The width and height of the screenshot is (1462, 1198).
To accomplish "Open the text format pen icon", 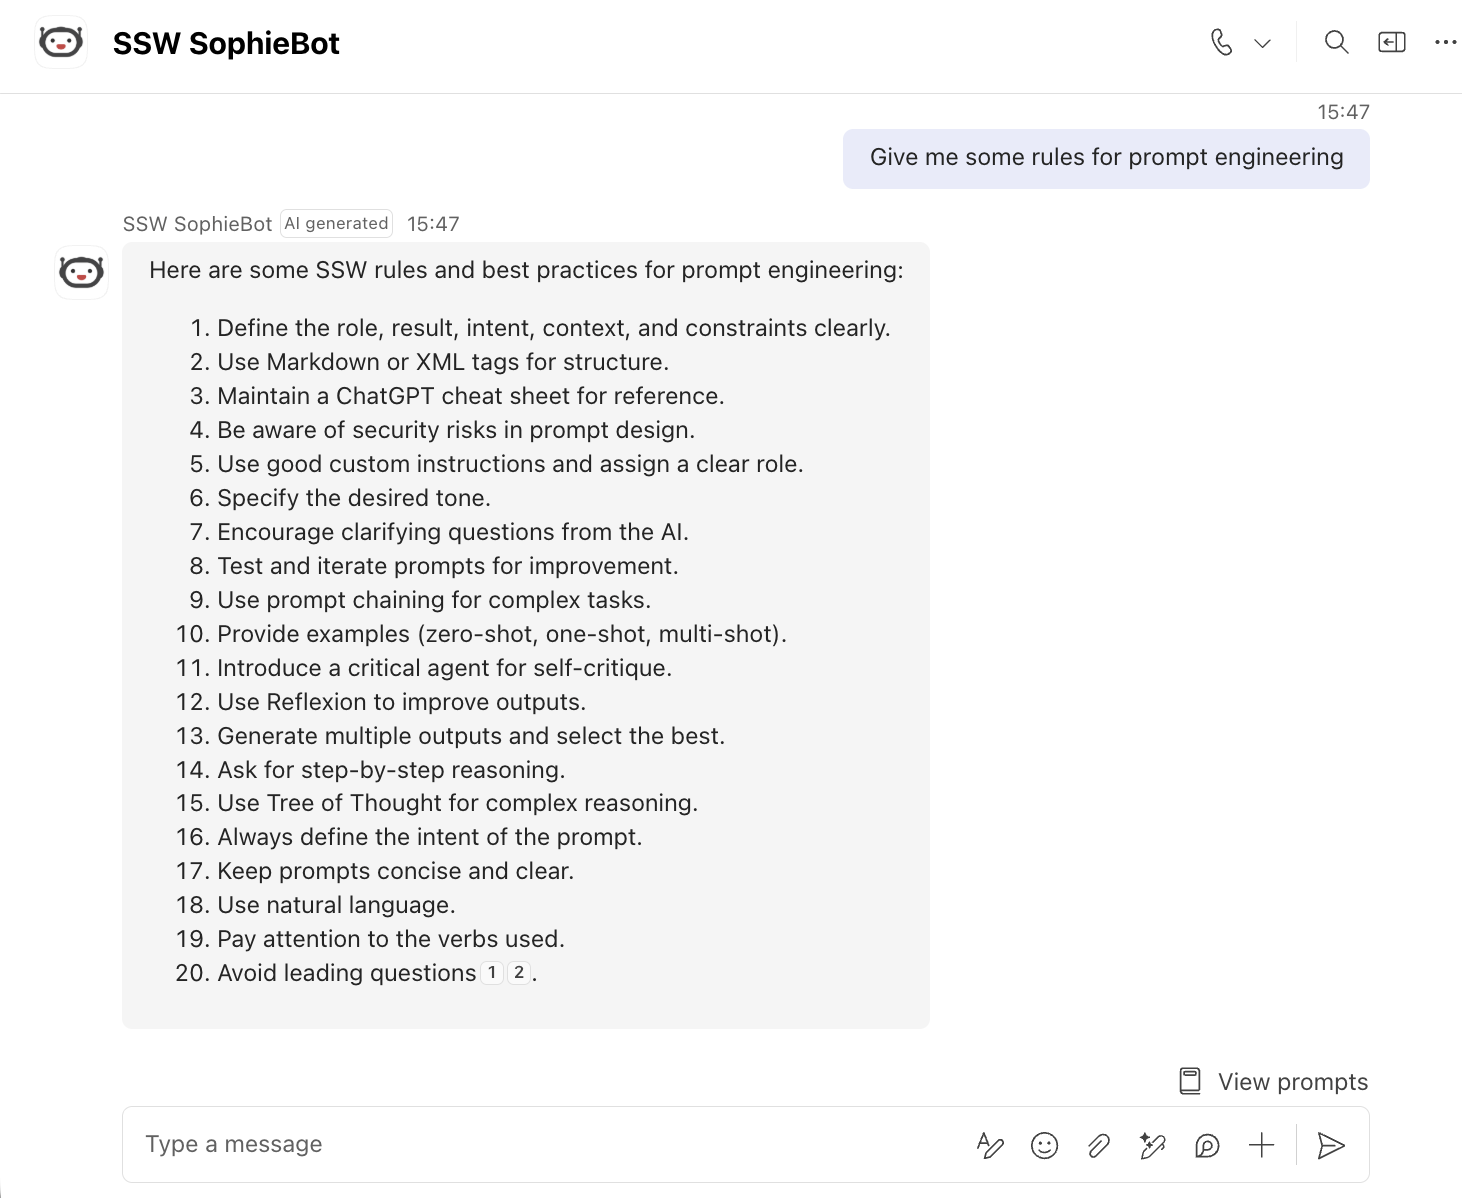I will point(990,1145).
